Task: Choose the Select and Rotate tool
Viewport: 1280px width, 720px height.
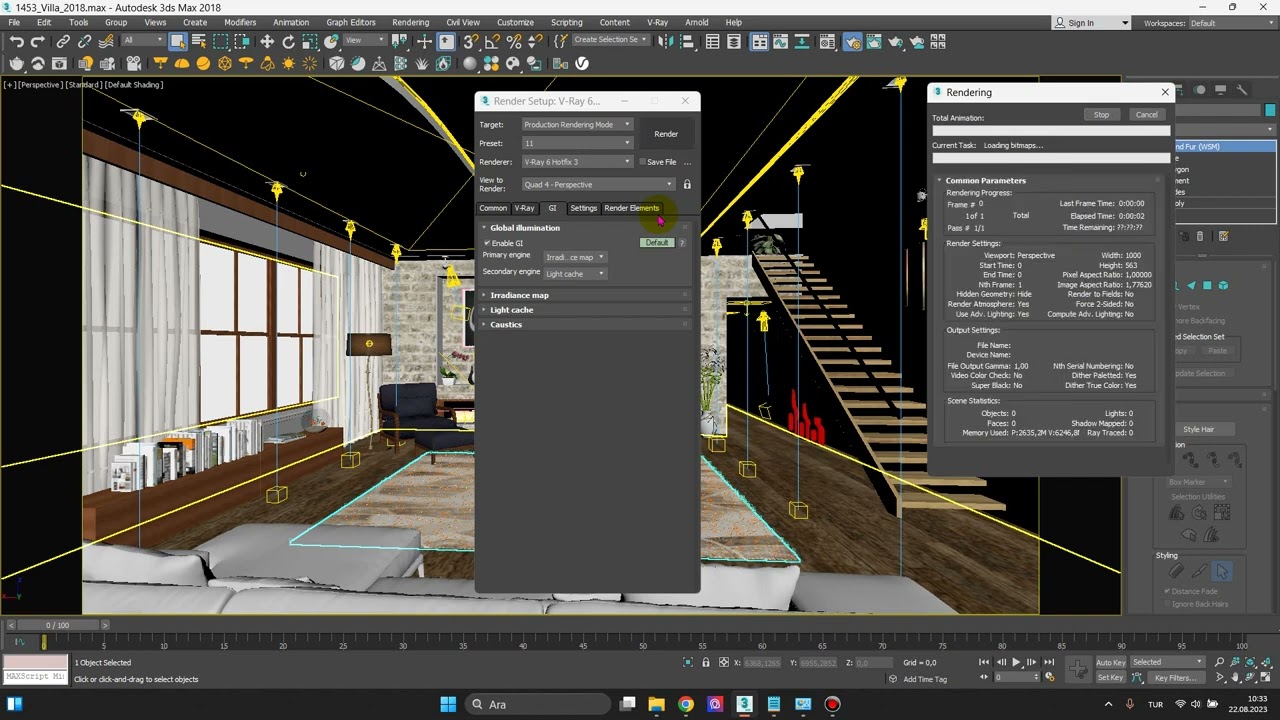Action: pos(289,42)
